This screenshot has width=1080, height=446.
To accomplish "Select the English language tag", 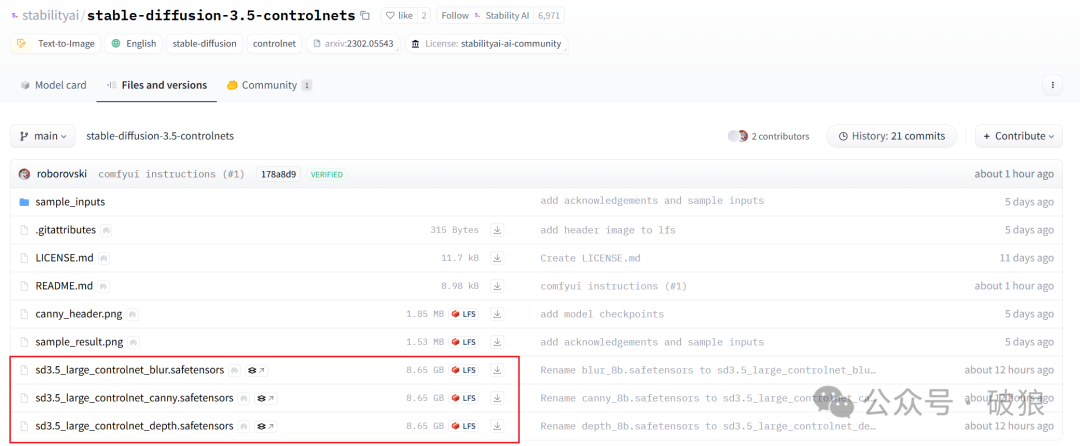I will (134, 43).
